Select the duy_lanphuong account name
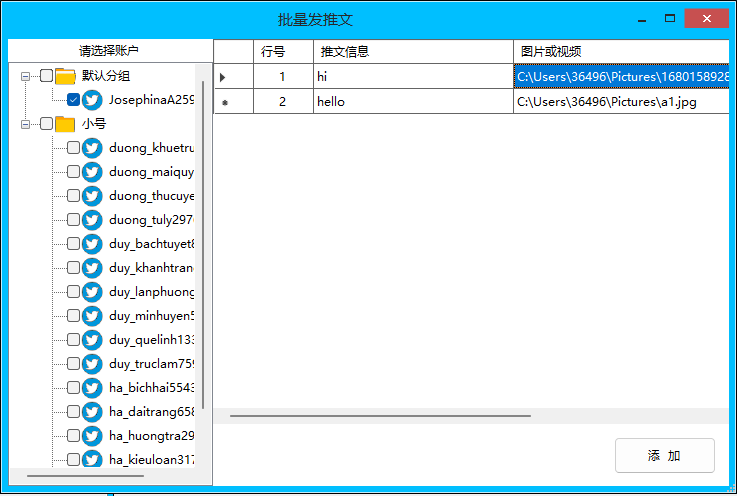The height and width of the screenshot is (496, 737). click(x=151, y=292)
